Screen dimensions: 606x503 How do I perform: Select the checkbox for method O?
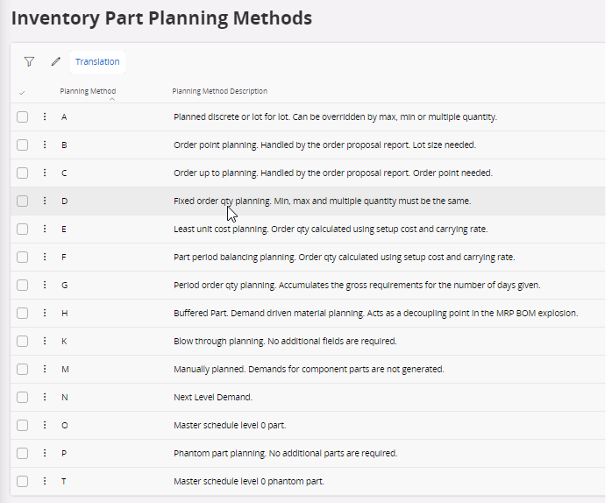(23, 425)
